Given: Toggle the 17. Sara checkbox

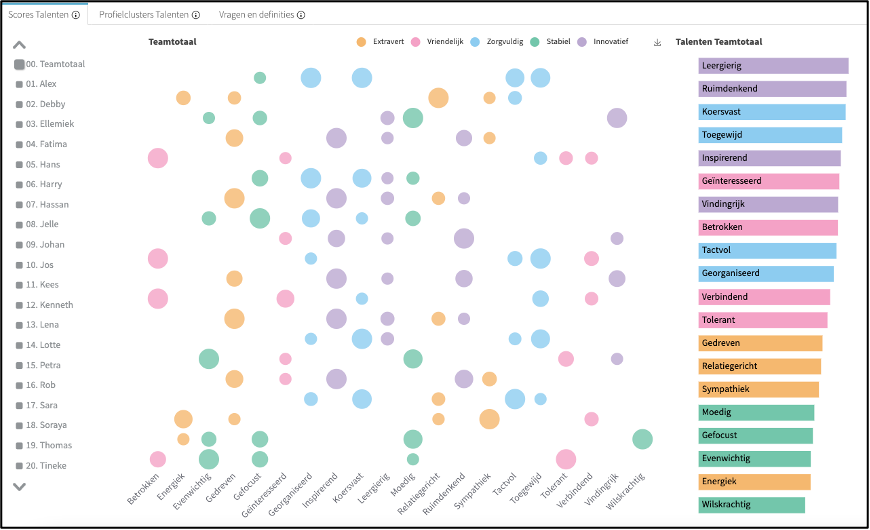Looking at the screenshot, I should point(19,406).
